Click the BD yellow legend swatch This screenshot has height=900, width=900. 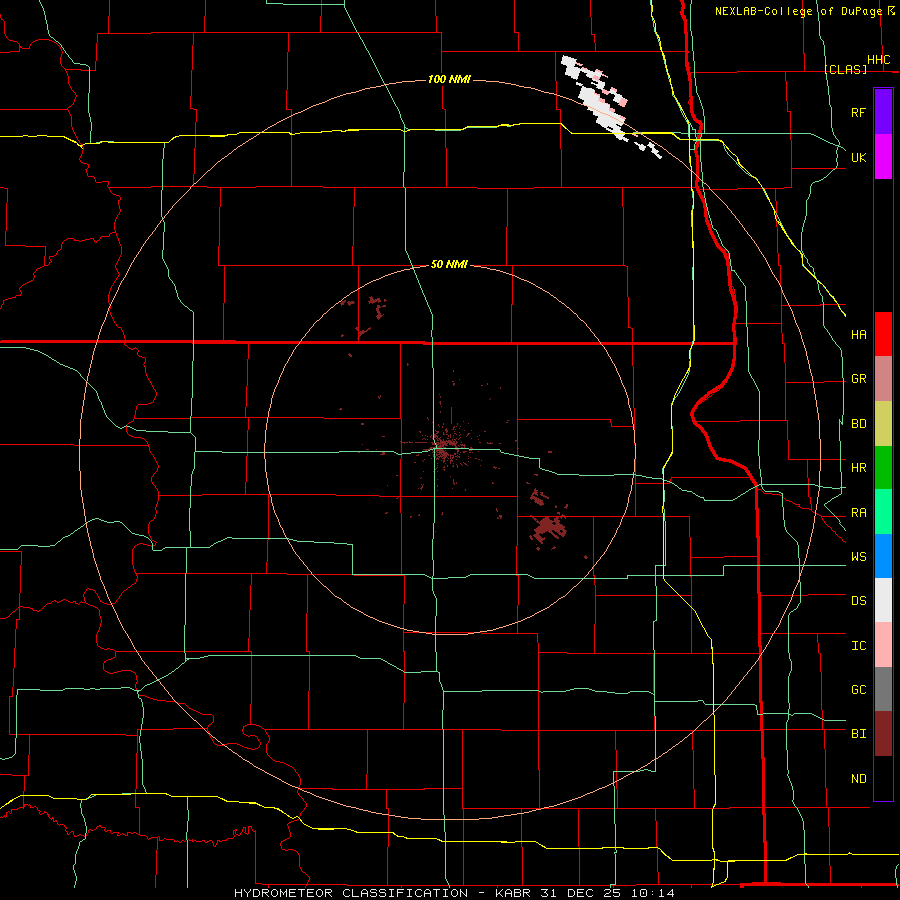[883, 424]
